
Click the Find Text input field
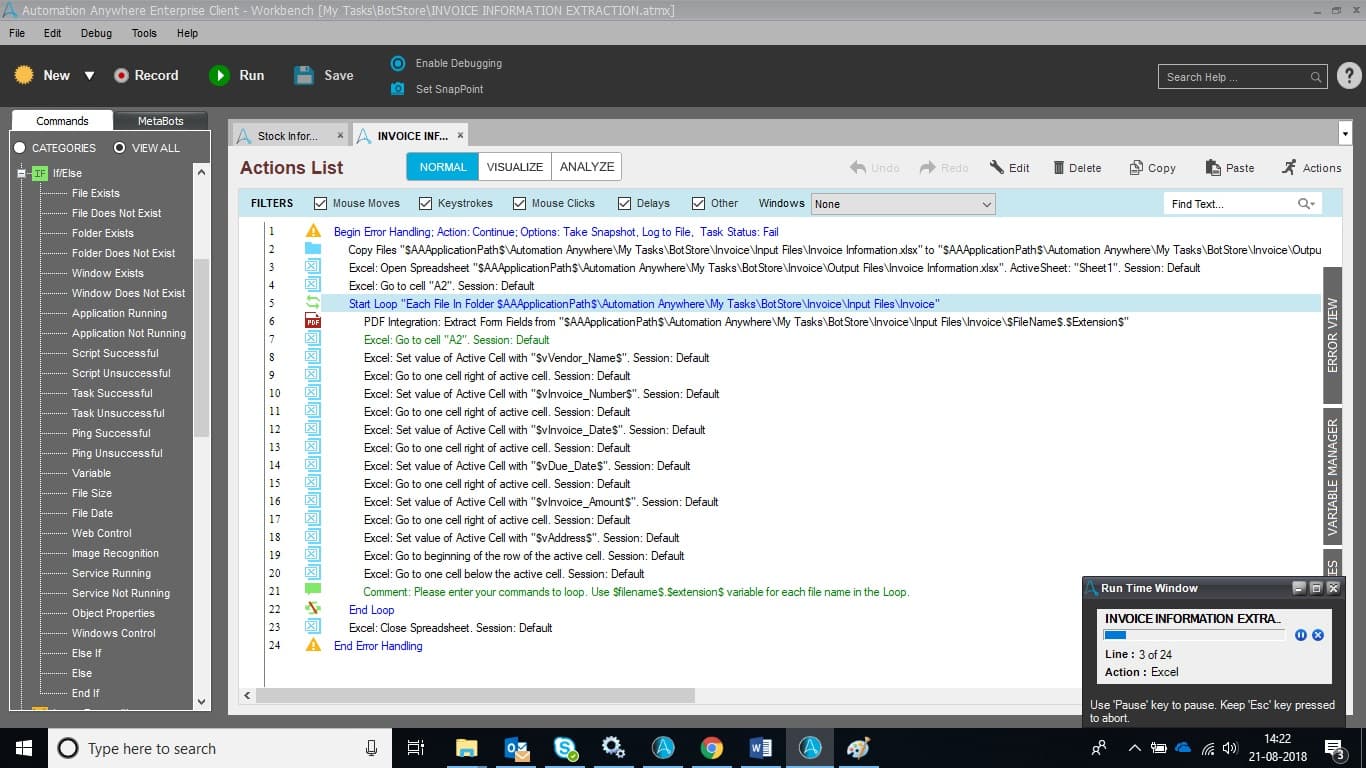[x=1231, y=204]
